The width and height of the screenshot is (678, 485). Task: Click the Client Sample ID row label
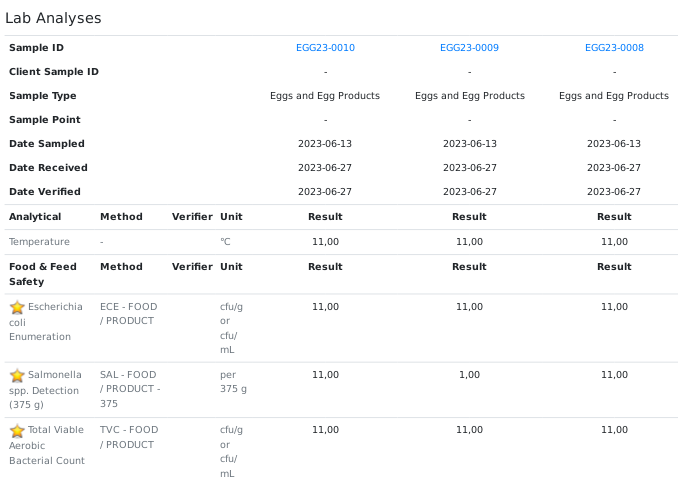(x=54, y=72)
